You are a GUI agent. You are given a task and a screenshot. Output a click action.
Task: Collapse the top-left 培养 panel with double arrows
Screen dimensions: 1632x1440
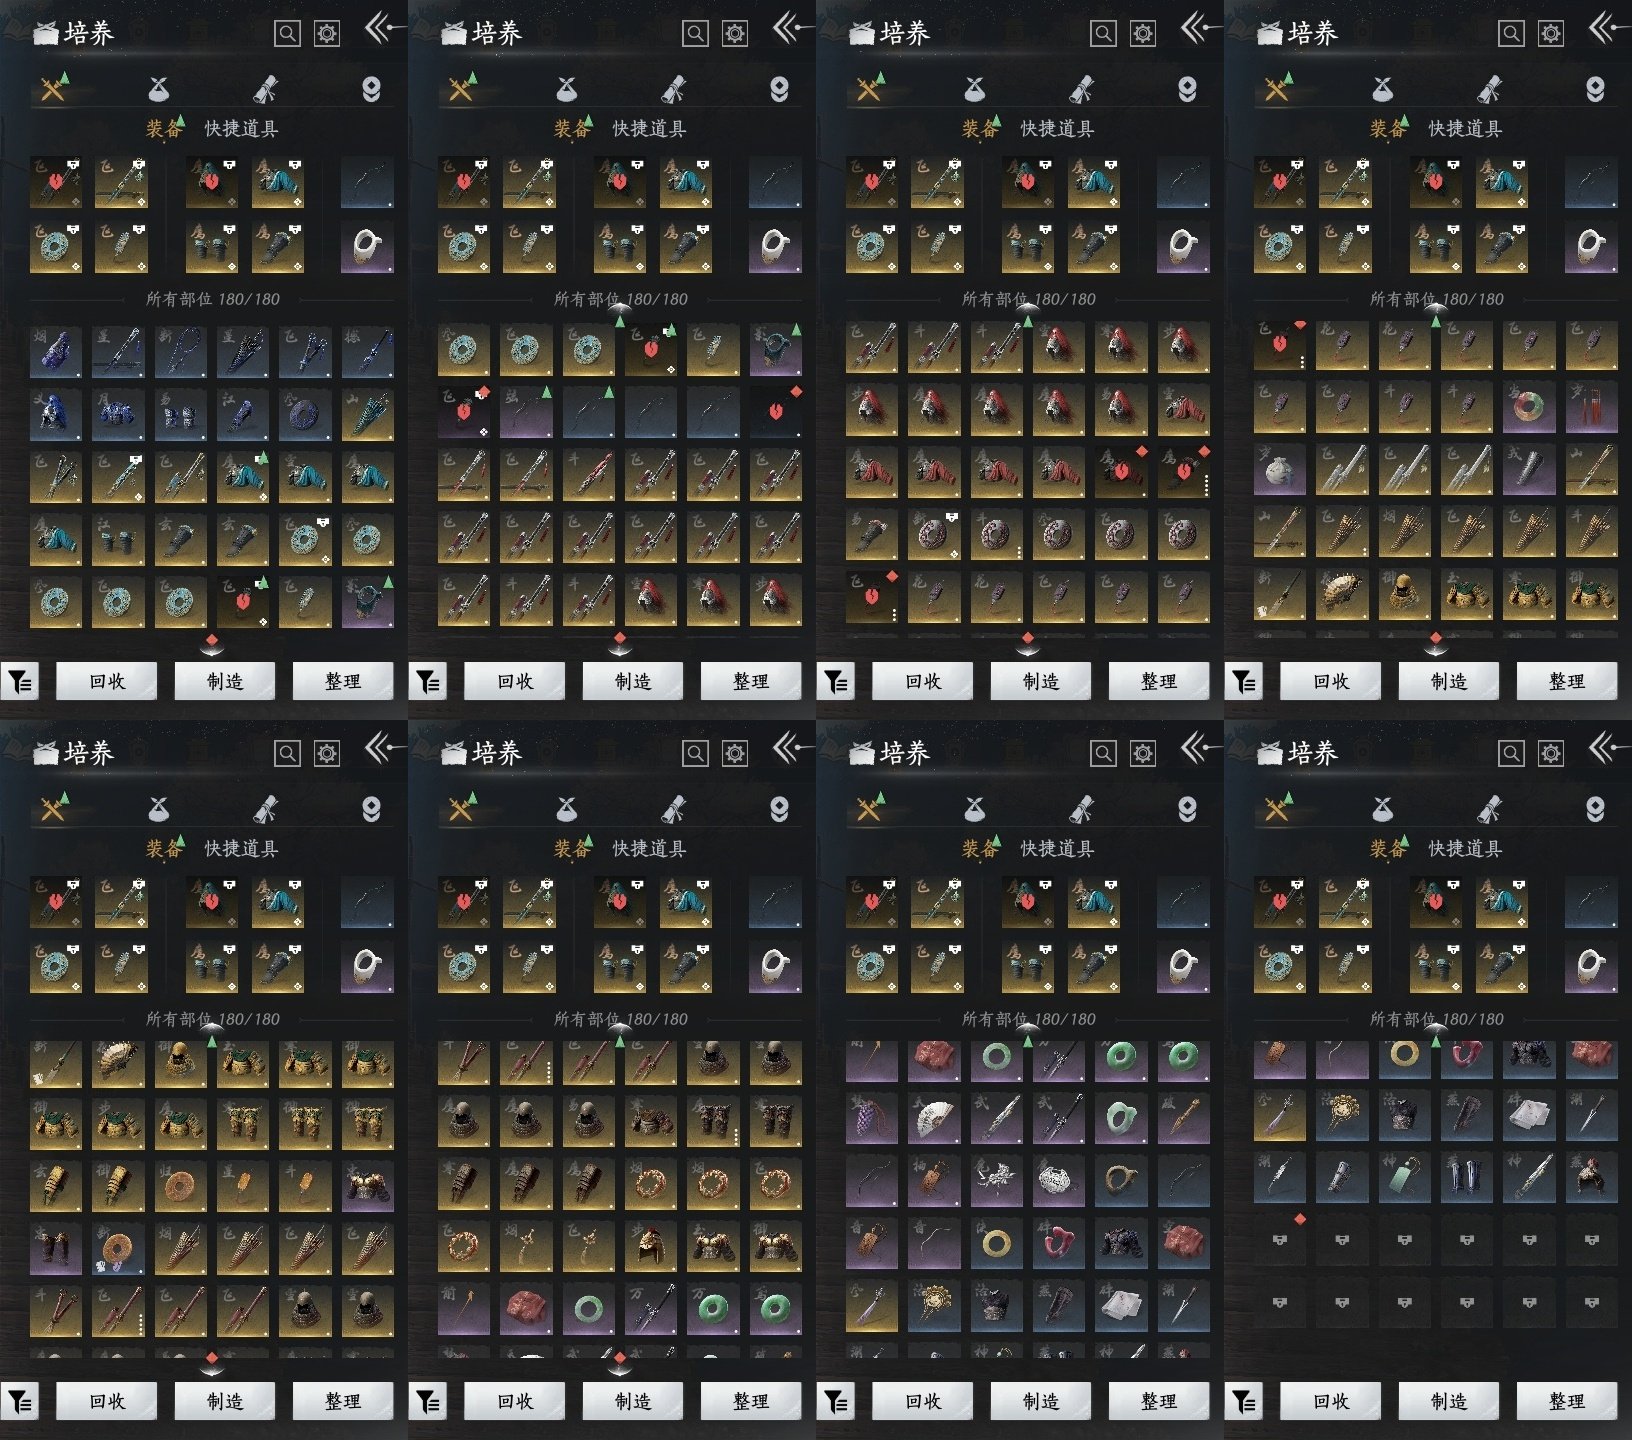click(x=381, y=29)
